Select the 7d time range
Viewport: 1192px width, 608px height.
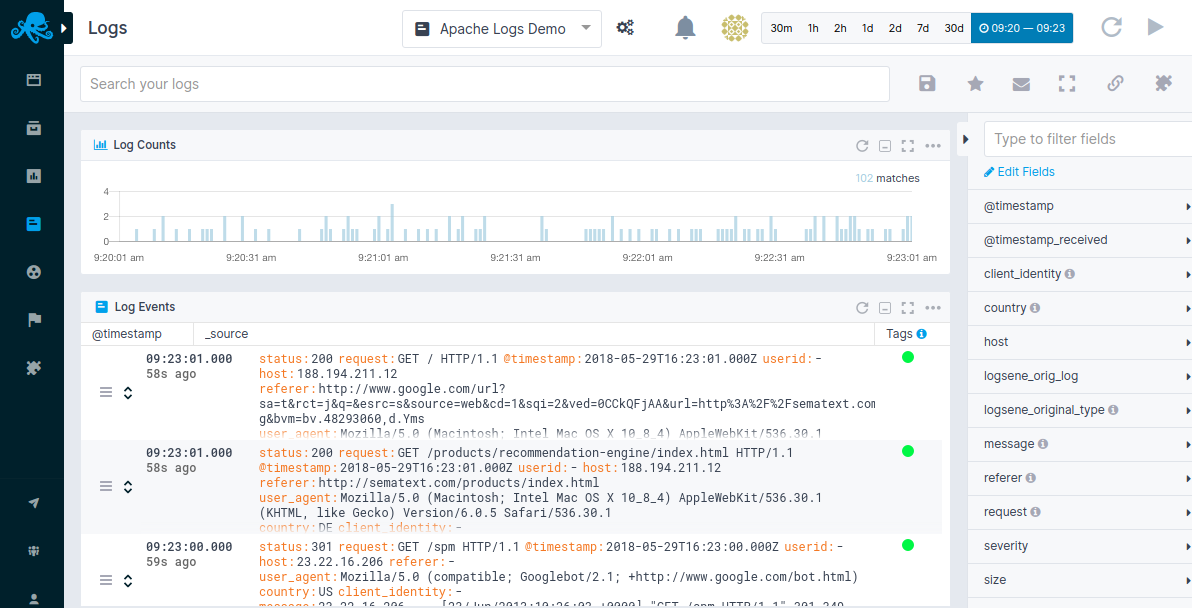click(922, 28)
